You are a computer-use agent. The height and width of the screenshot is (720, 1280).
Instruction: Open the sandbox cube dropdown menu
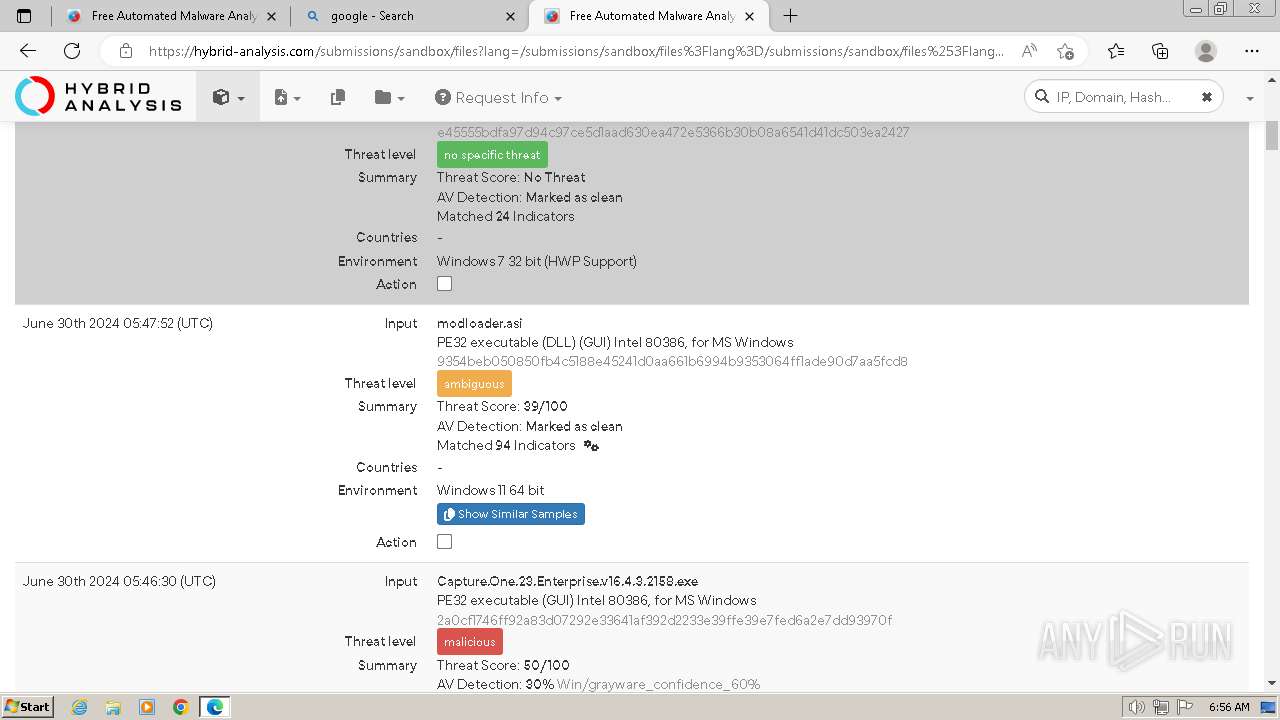[x=228, y=97]
